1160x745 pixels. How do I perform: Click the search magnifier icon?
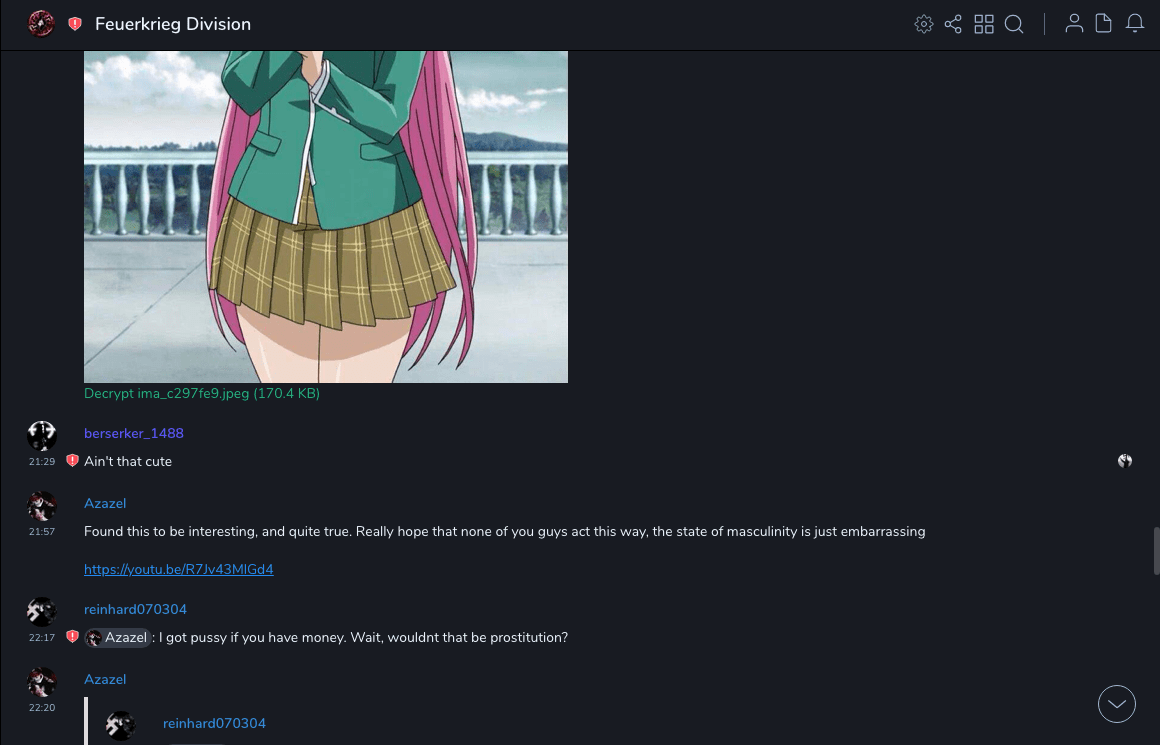[x=1014, y=24]
